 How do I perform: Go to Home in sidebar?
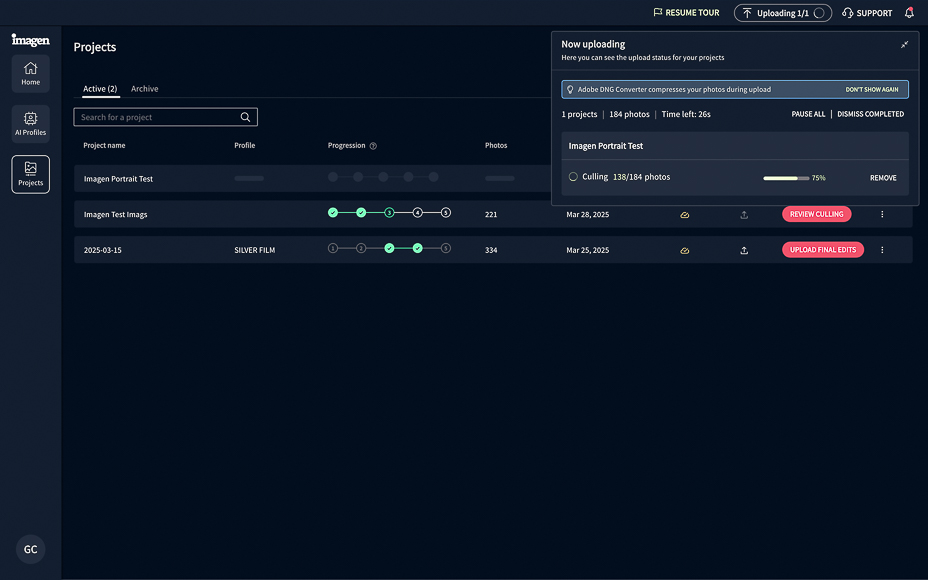coord(30,73)
